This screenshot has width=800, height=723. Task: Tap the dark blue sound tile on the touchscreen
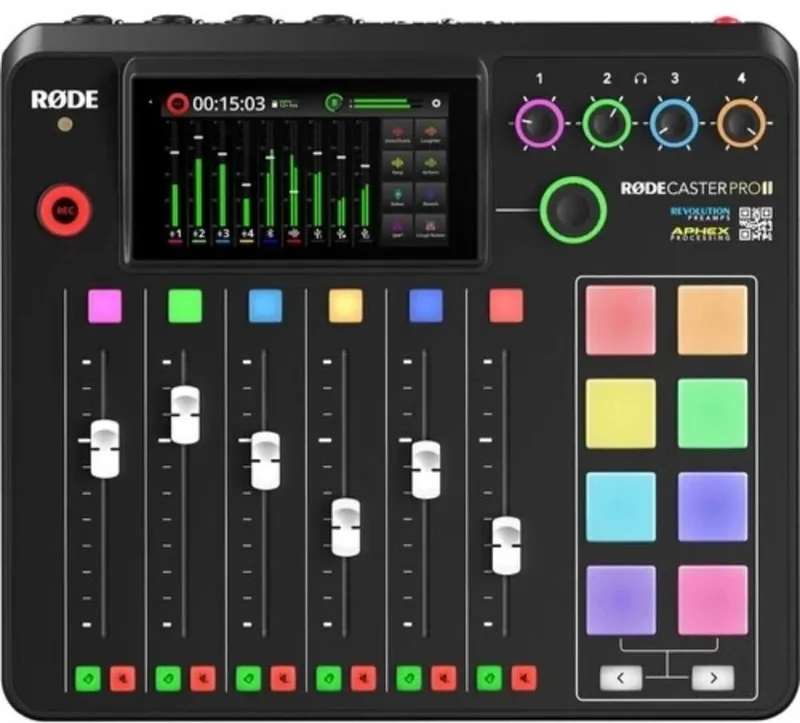click(430, 197)
